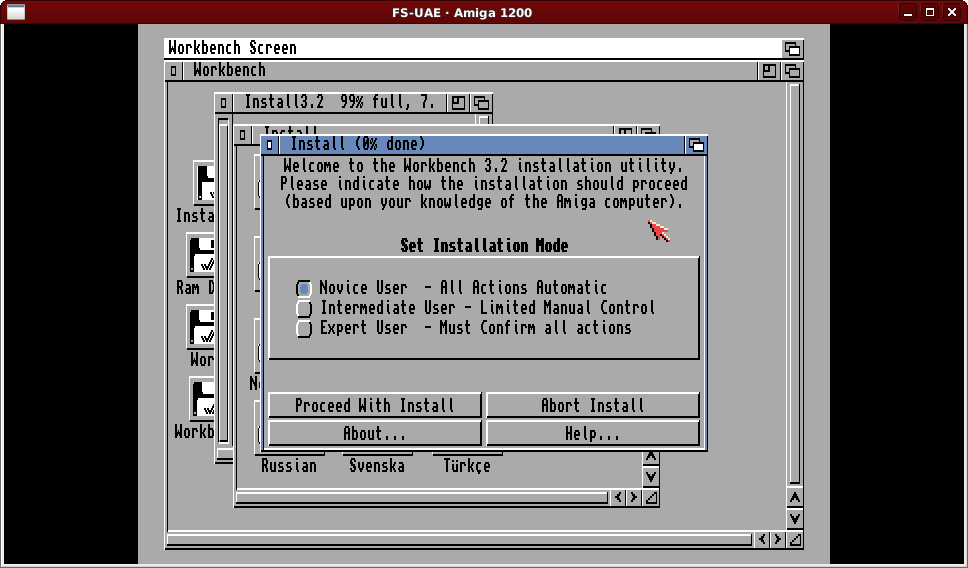
Task: Click up arrow of Install drawer window scrollbar
Action: coord(651,457)
